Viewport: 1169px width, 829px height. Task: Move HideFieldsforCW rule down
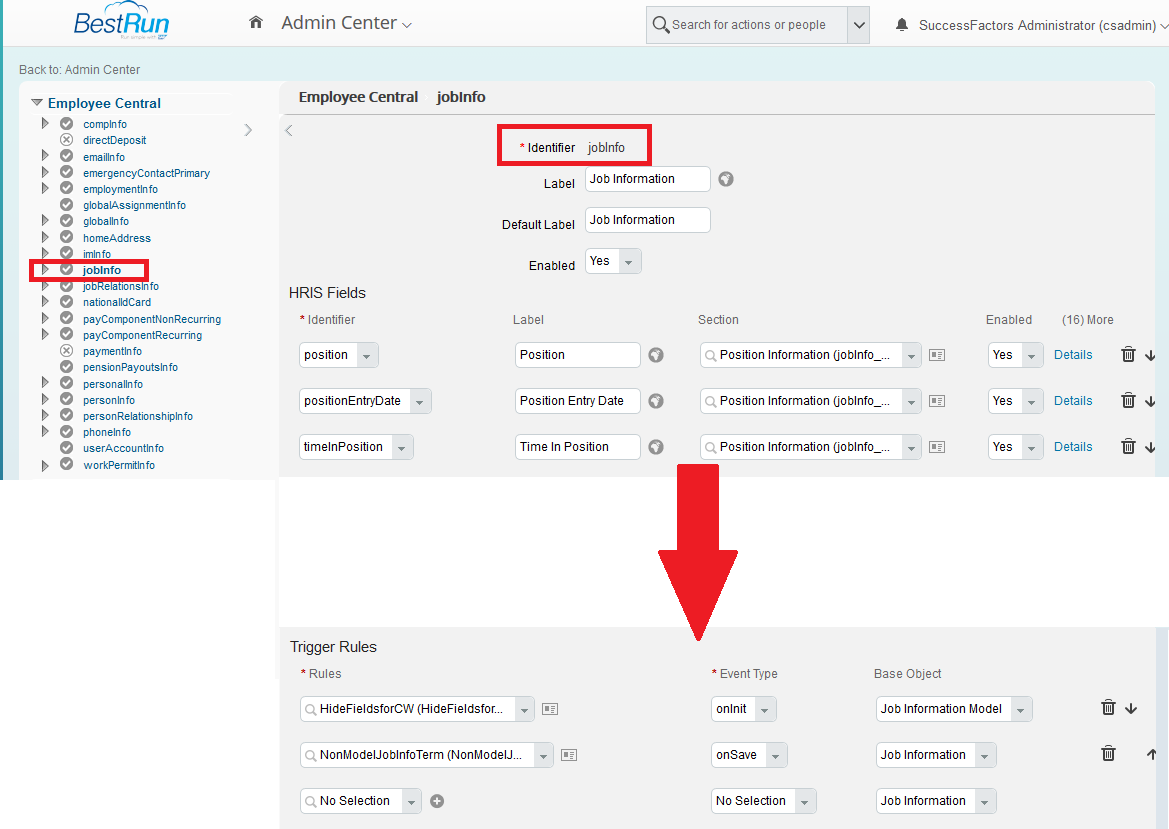[1131, 708]
